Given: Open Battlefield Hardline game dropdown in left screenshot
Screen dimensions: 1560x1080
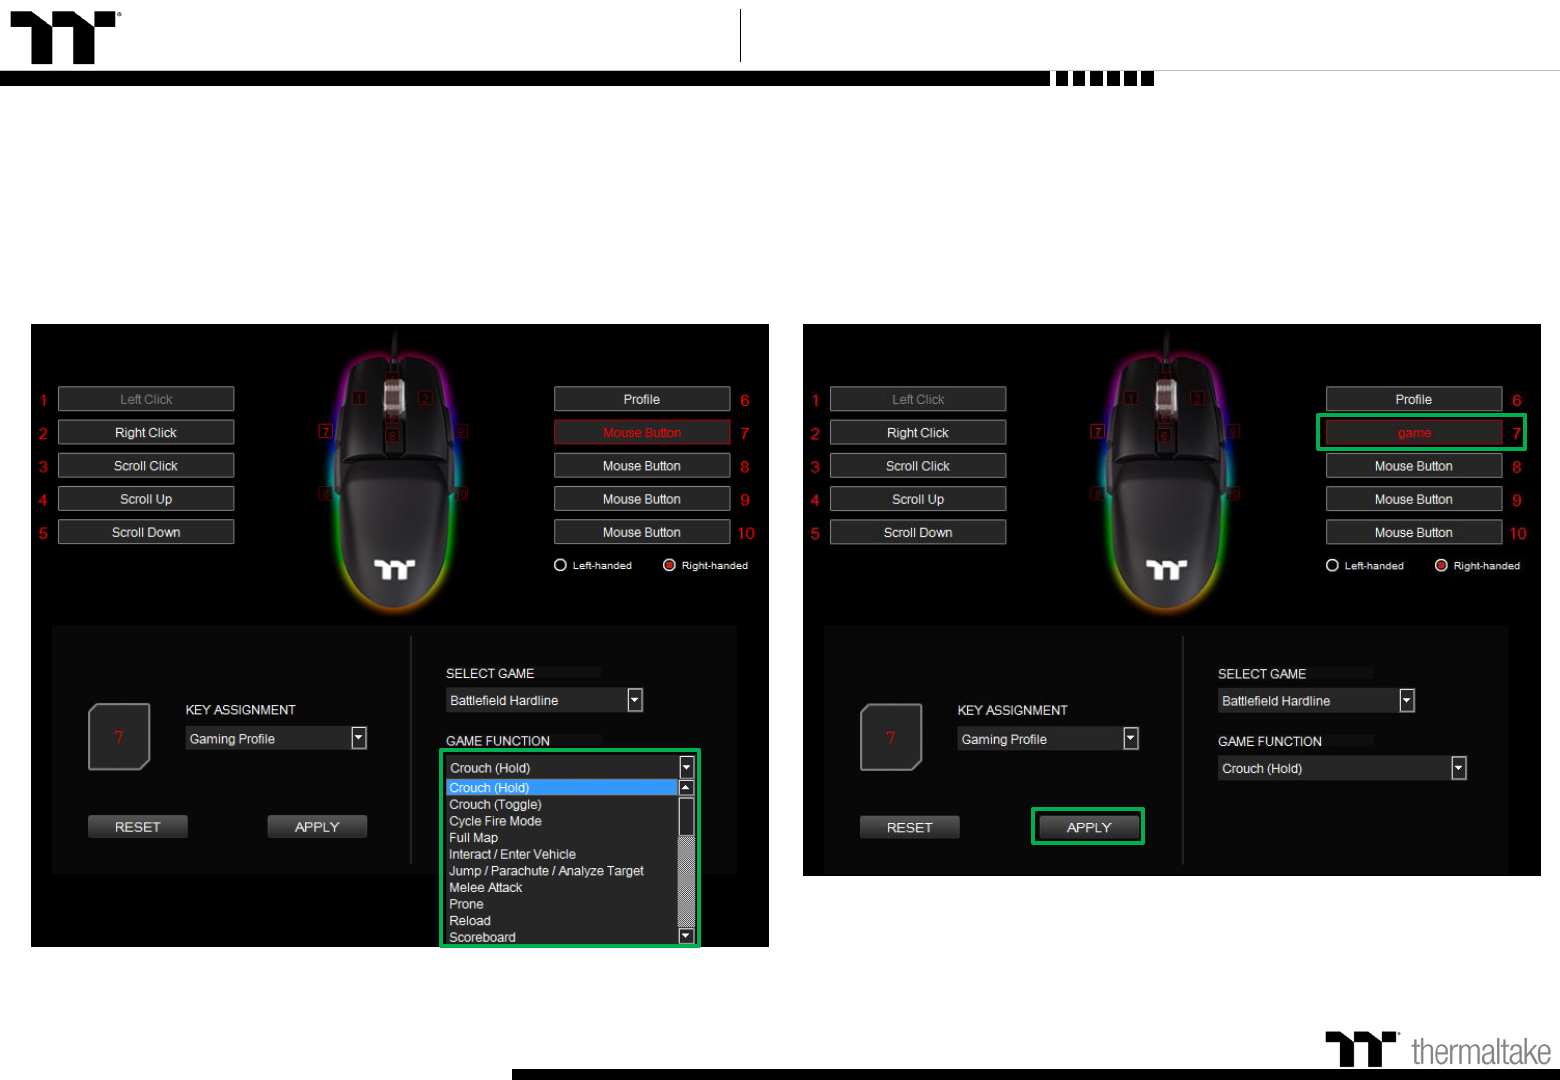Looking at the screenshot, I should click(634, 700).
